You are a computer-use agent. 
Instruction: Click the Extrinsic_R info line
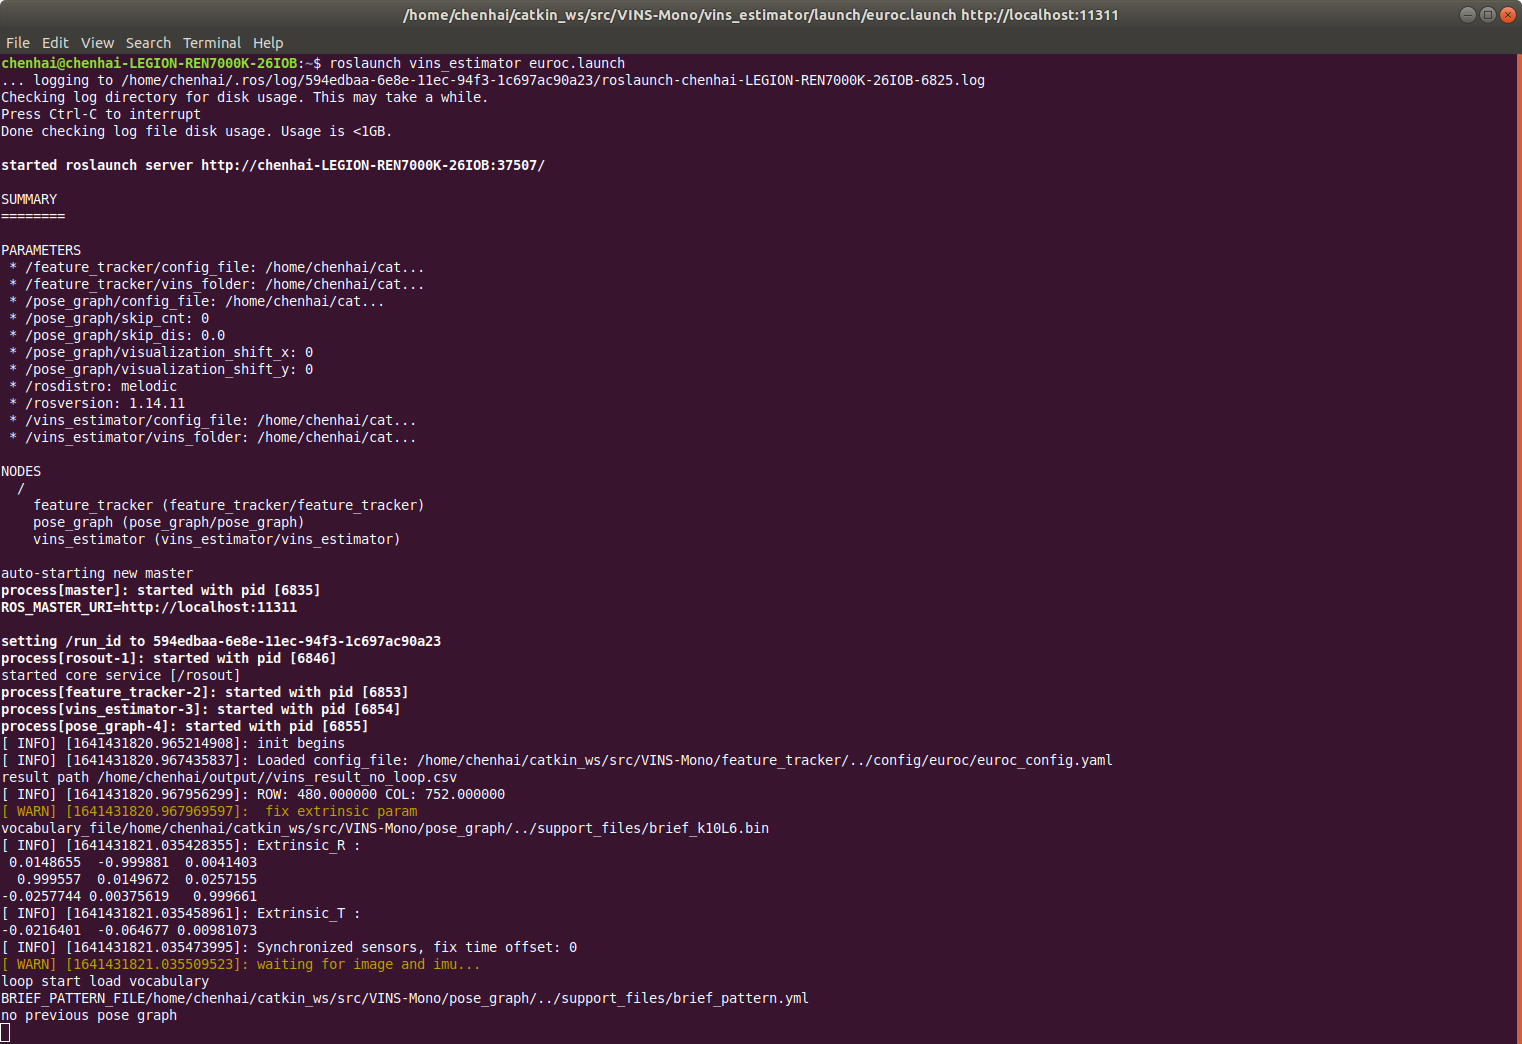coord(181,845)
